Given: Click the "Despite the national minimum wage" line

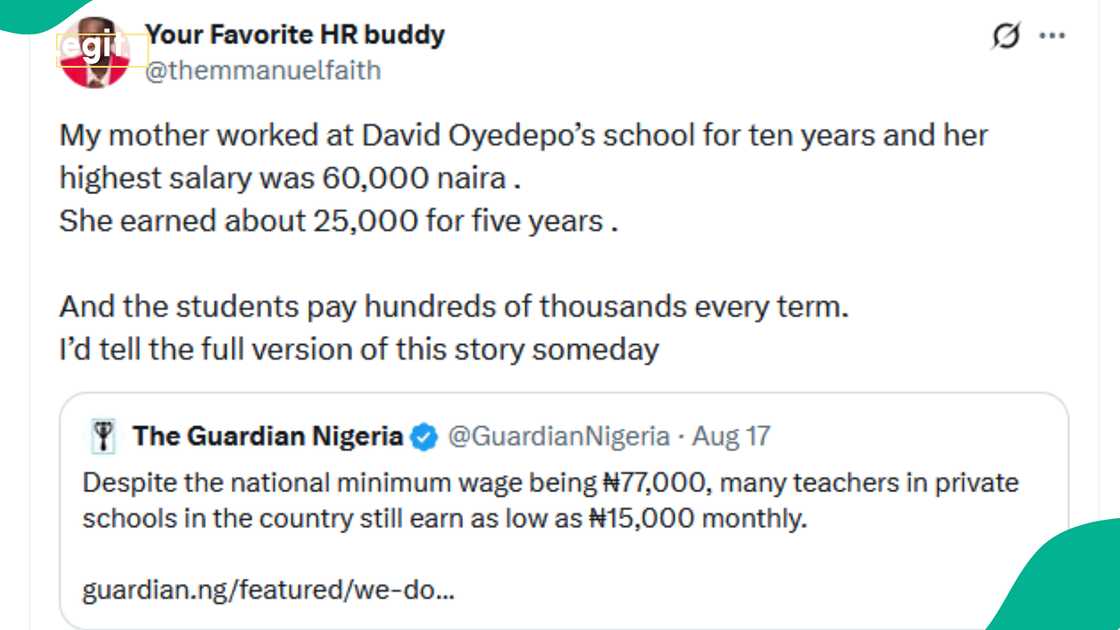Looking at the screenshot, I should (x=550, y=484).
